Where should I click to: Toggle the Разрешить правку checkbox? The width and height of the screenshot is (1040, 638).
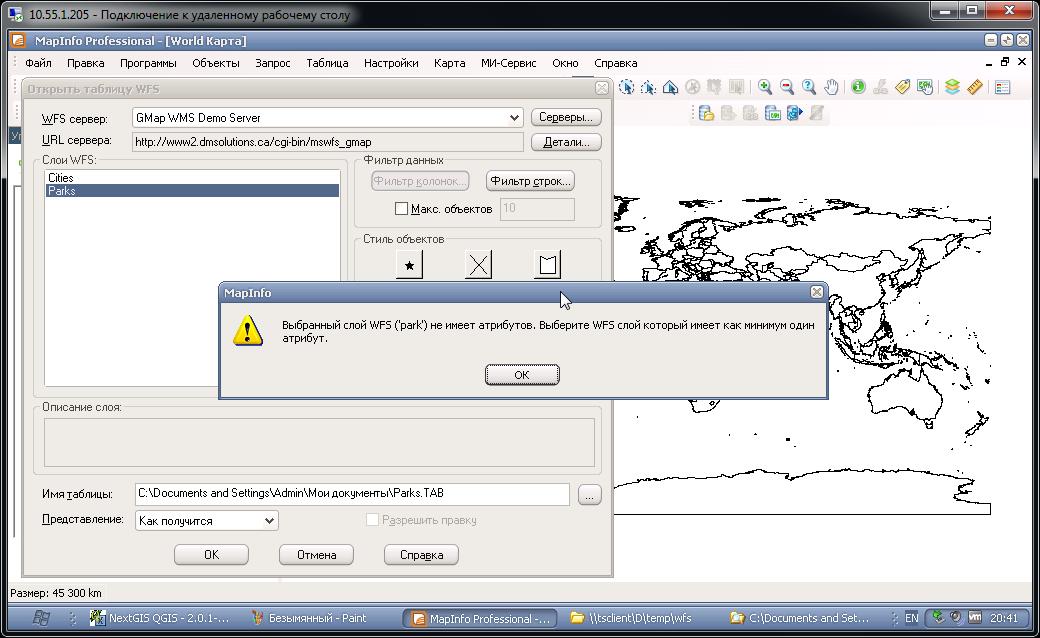pyautogui.click(x=373, y=519)
